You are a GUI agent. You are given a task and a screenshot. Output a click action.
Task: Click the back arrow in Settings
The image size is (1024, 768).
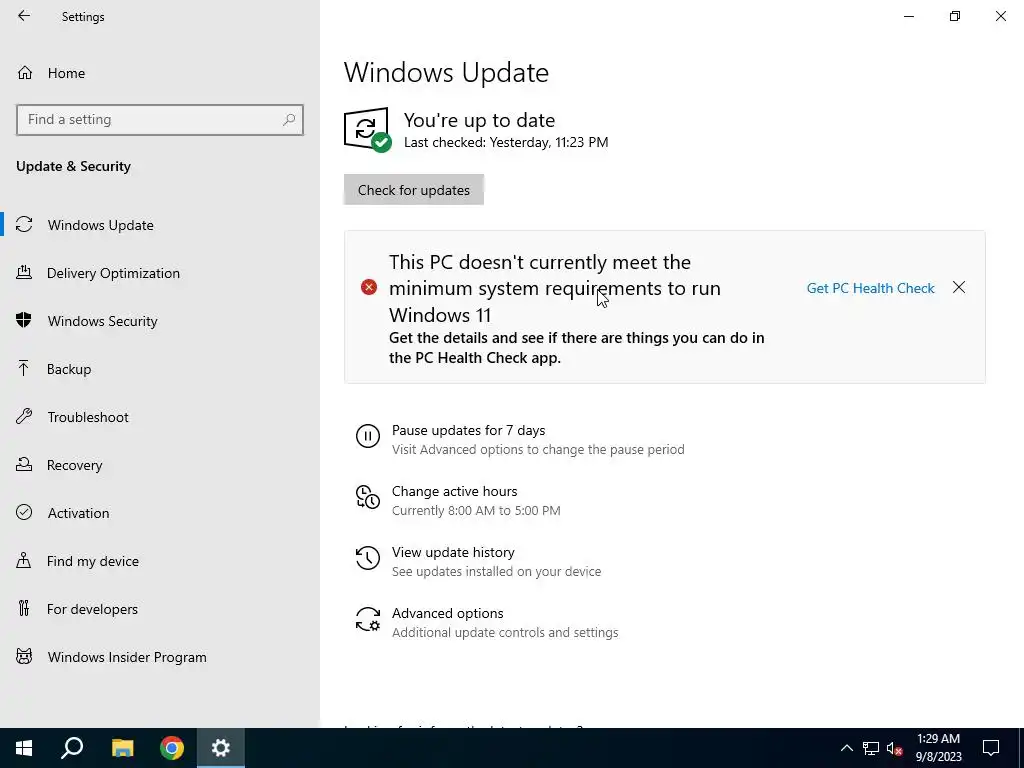24,16
